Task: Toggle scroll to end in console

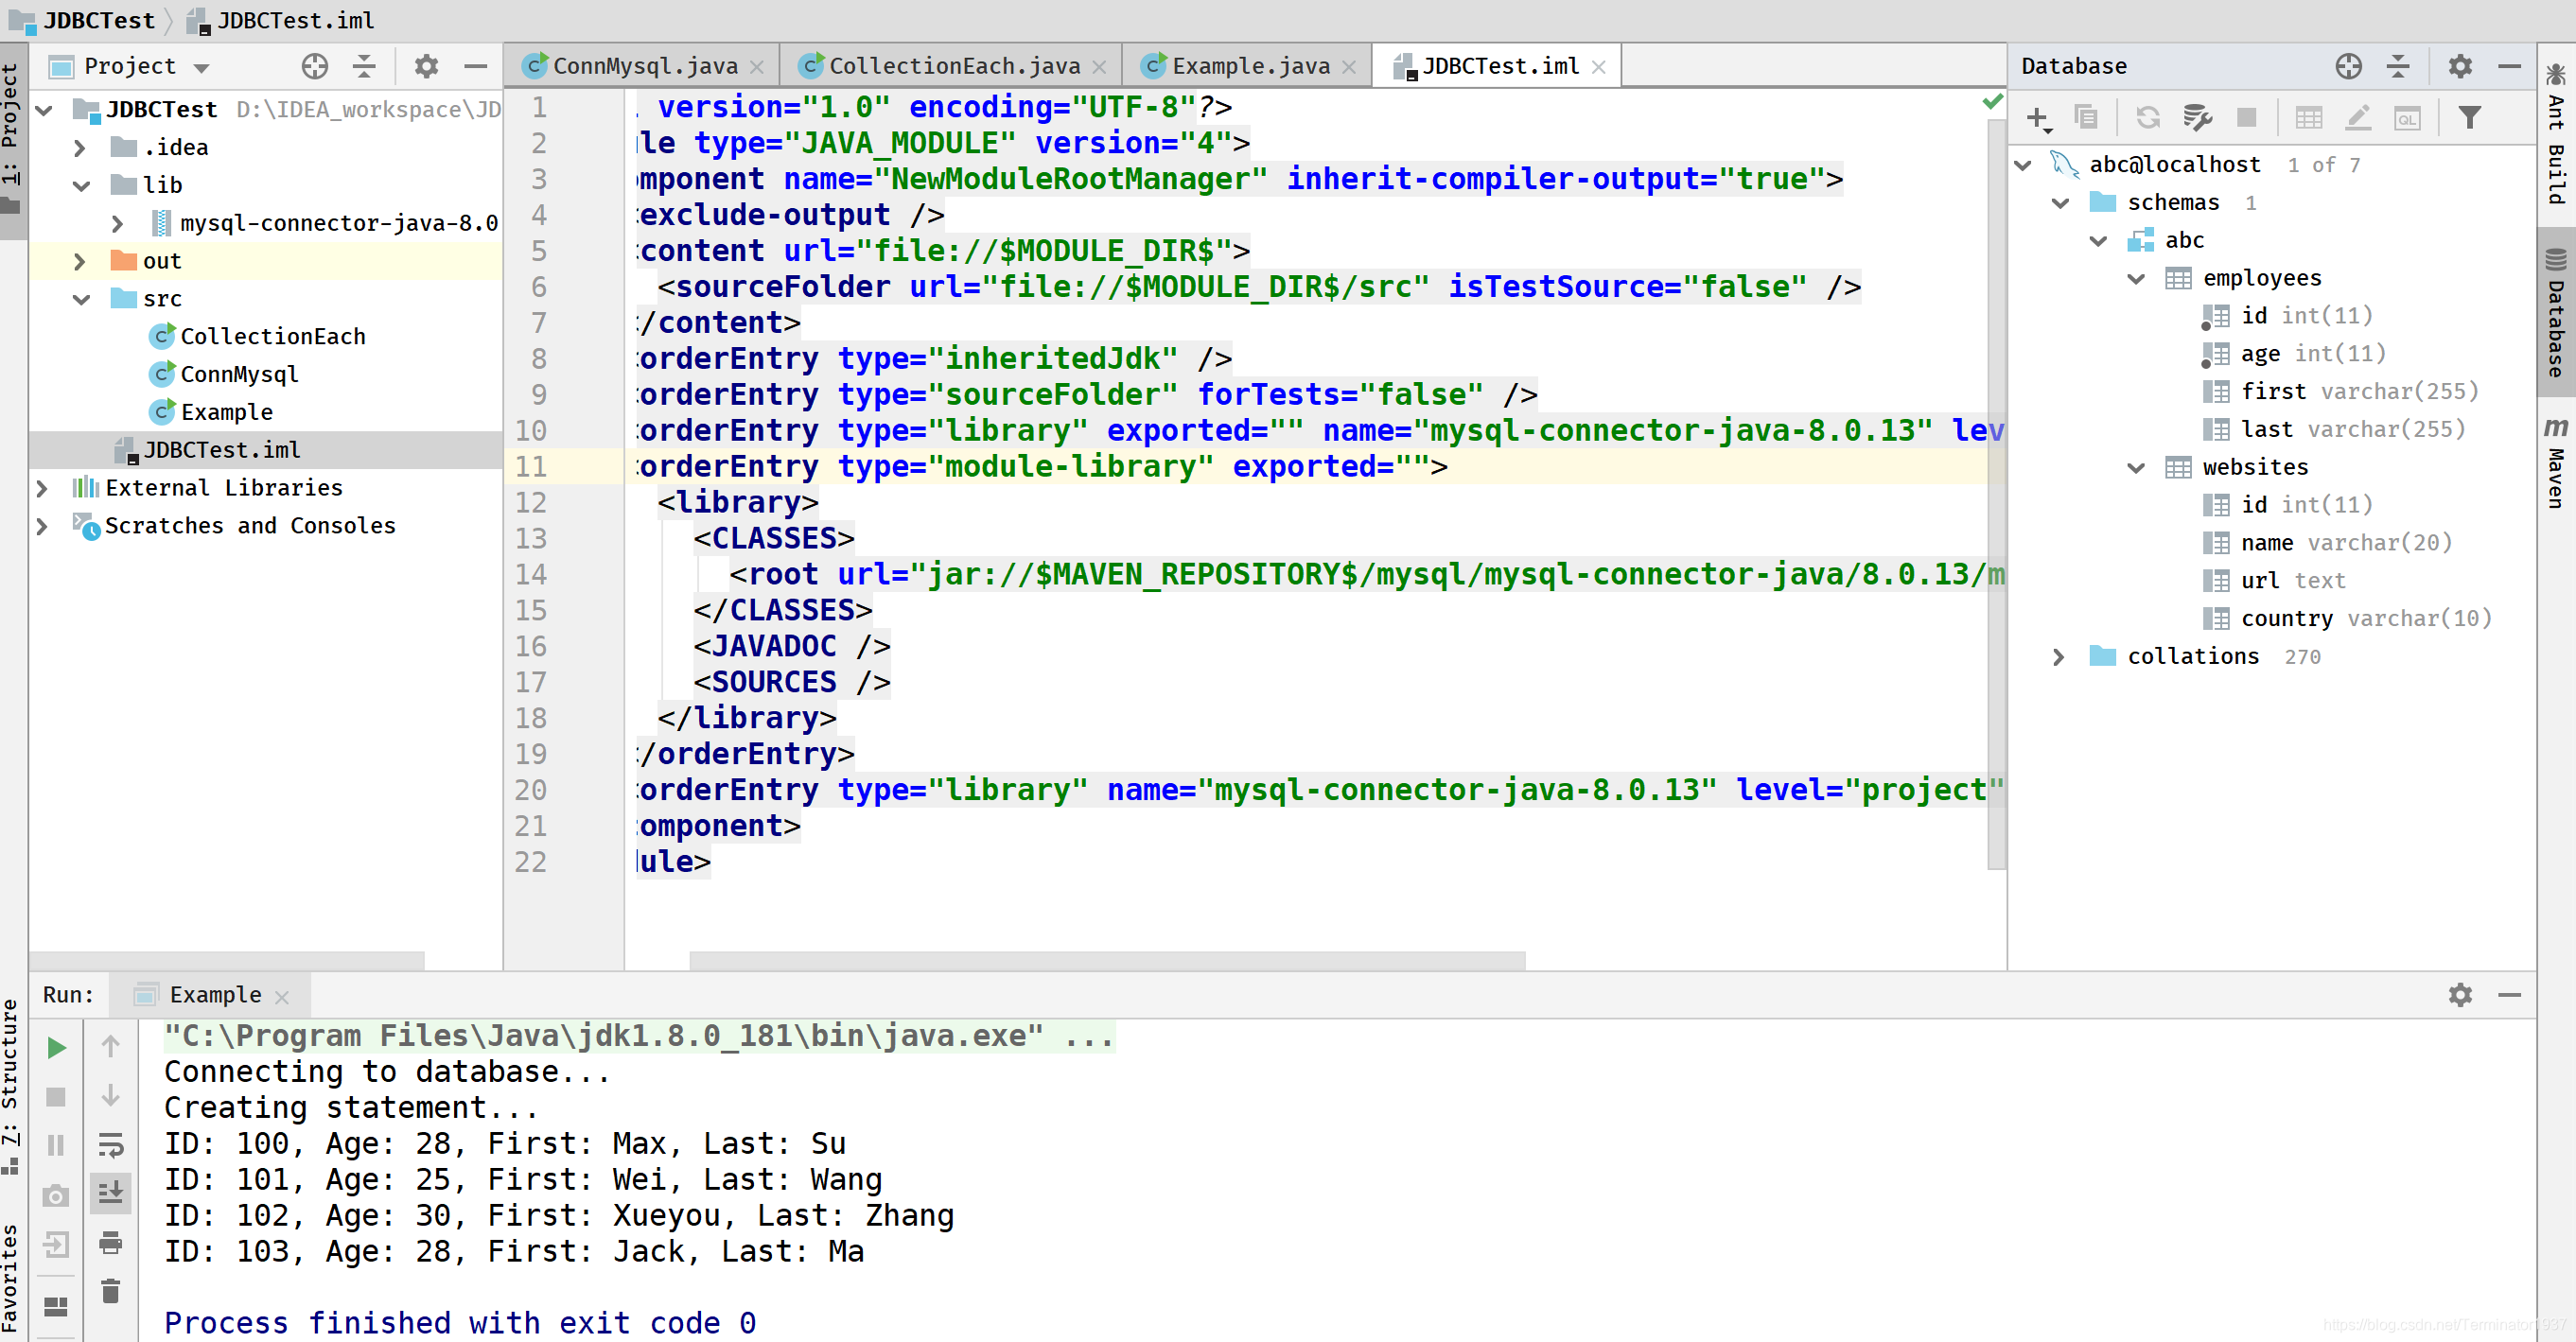Action: click(111, 1192)
